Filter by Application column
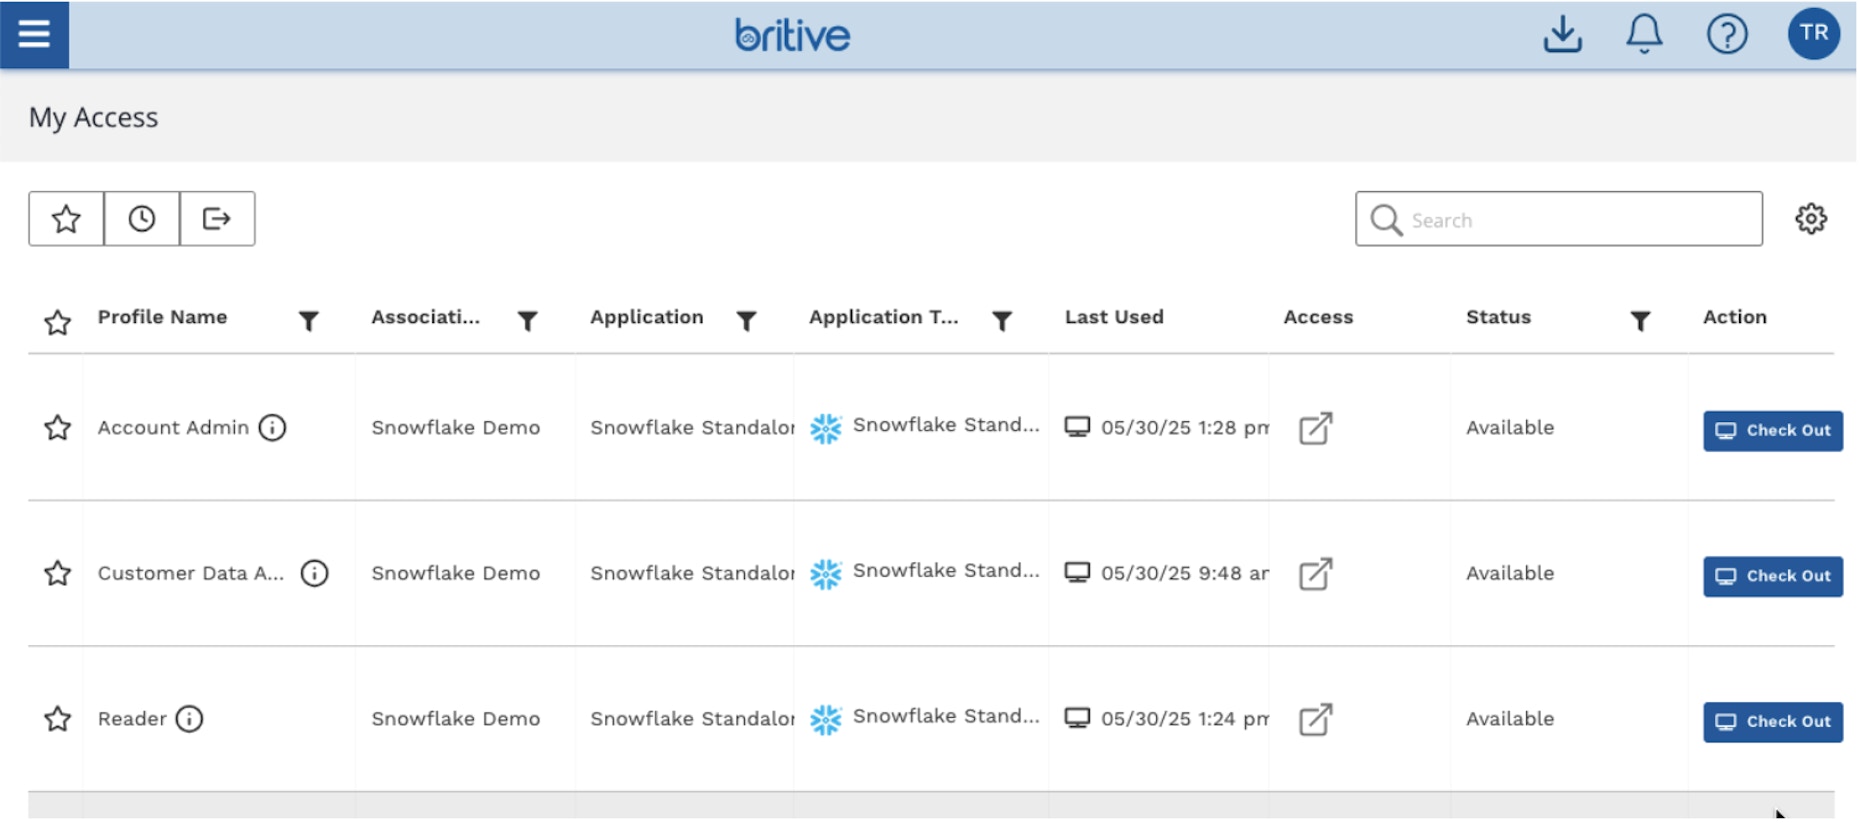The width and height of the screenshot is (1860, 827). (746, 321)
